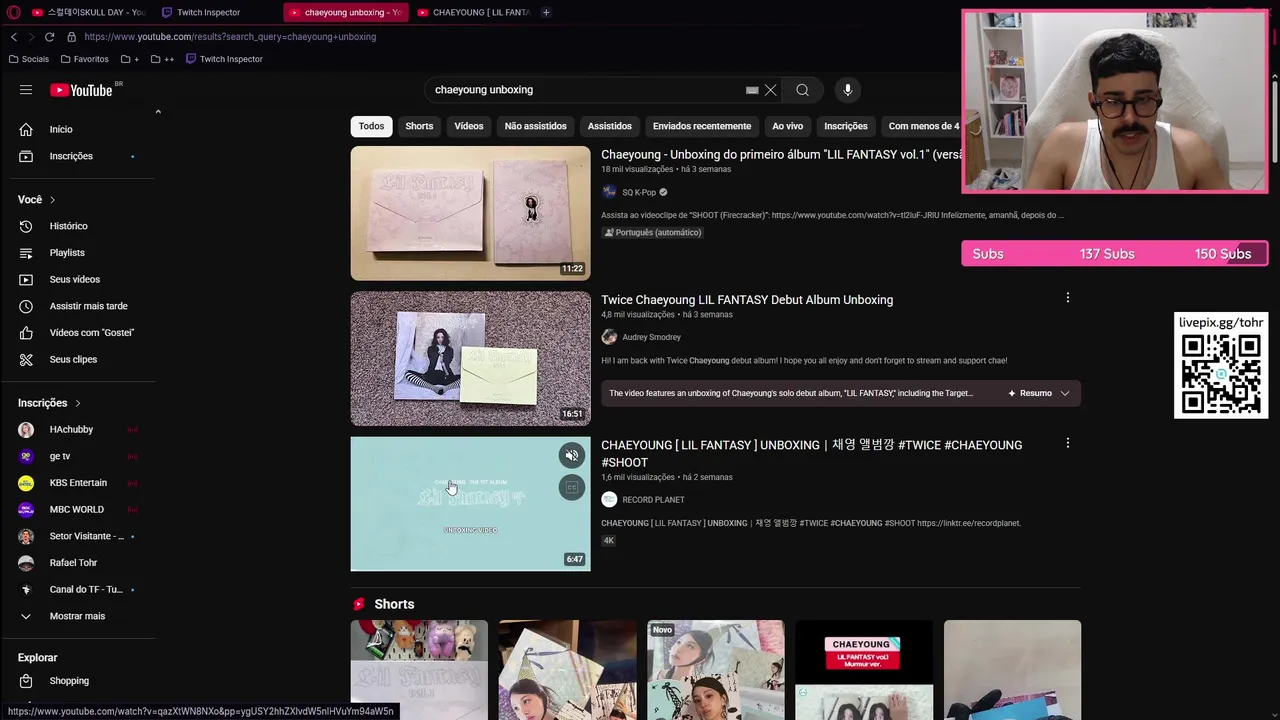Click the YouTube logo
The width and height of the screenshot is (1280, 720).
tap(82, 90)
